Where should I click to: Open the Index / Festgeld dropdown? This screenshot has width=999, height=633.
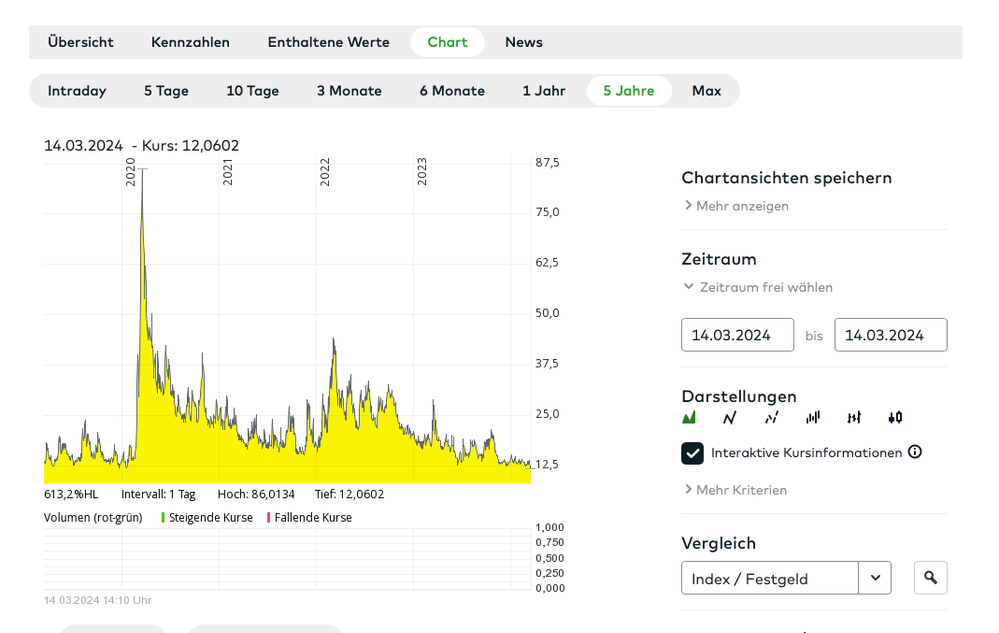pos(875,578)
